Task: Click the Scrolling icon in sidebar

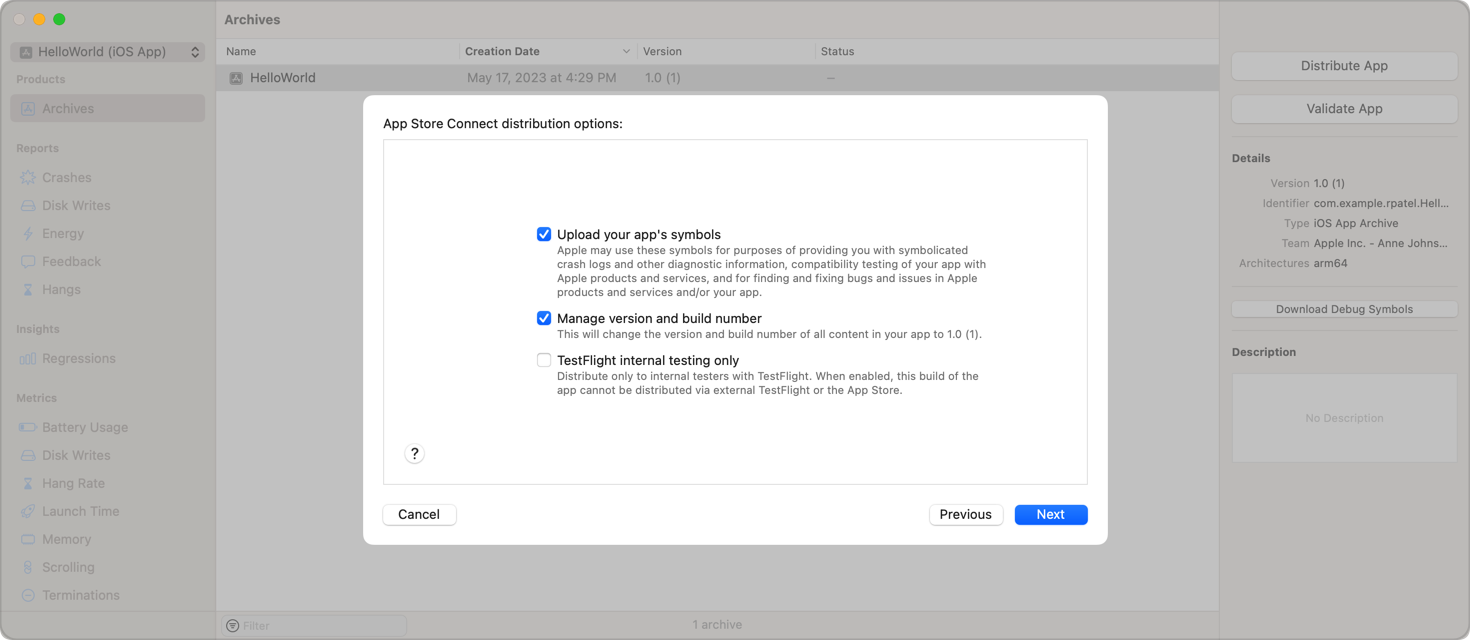Action: click(x=28, y=567)
